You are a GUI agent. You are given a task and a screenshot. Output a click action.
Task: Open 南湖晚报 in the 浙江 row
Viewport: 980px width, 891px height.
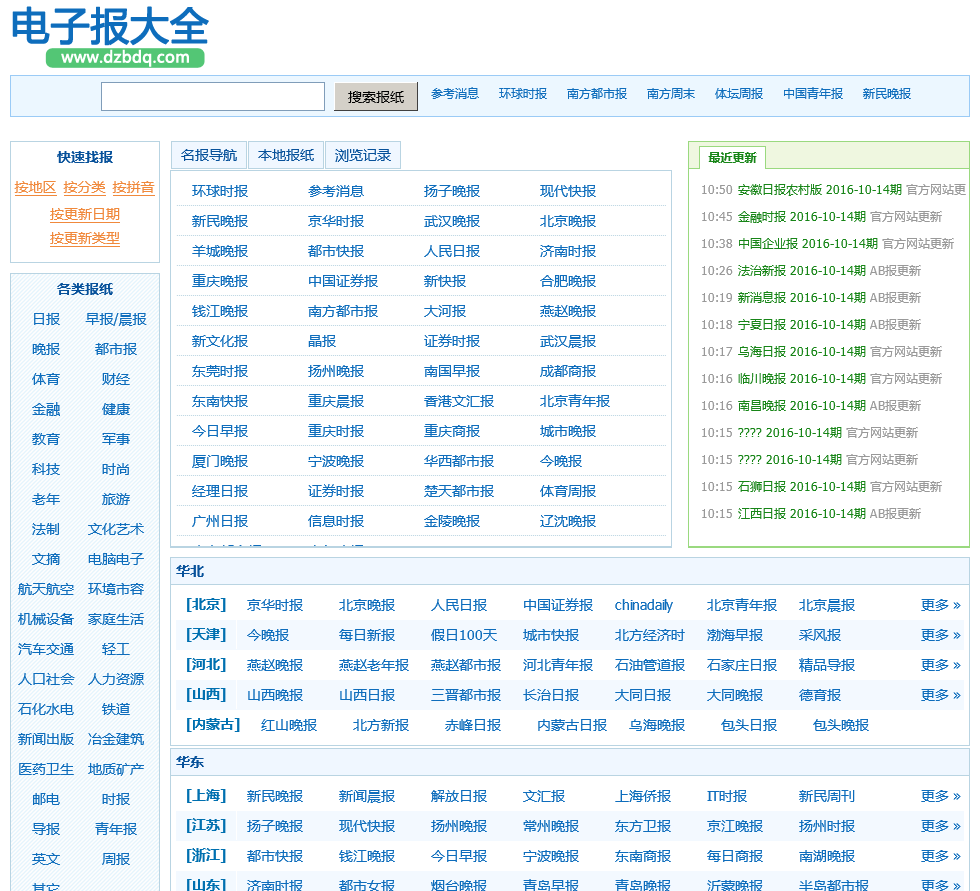tap(827, 856)
